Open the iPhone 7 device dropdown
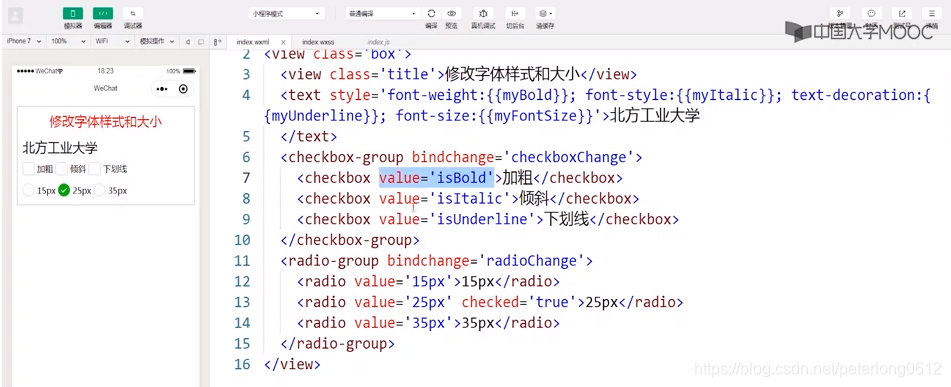 23,41
